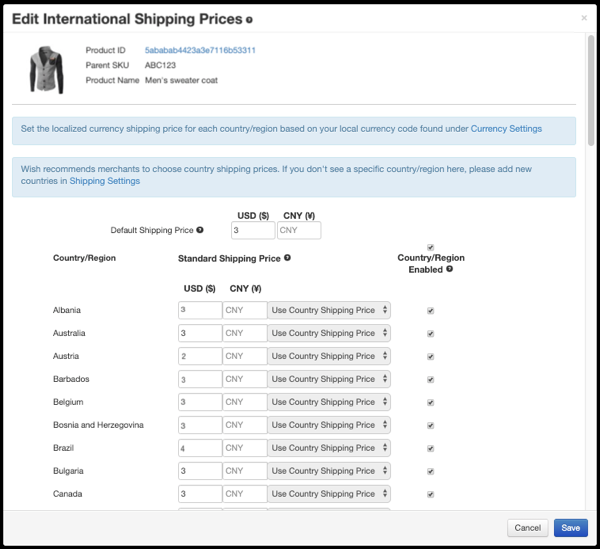600x549 pixels.
Task: Click the Australia CNY price field
Action: [x=245, y=333]
